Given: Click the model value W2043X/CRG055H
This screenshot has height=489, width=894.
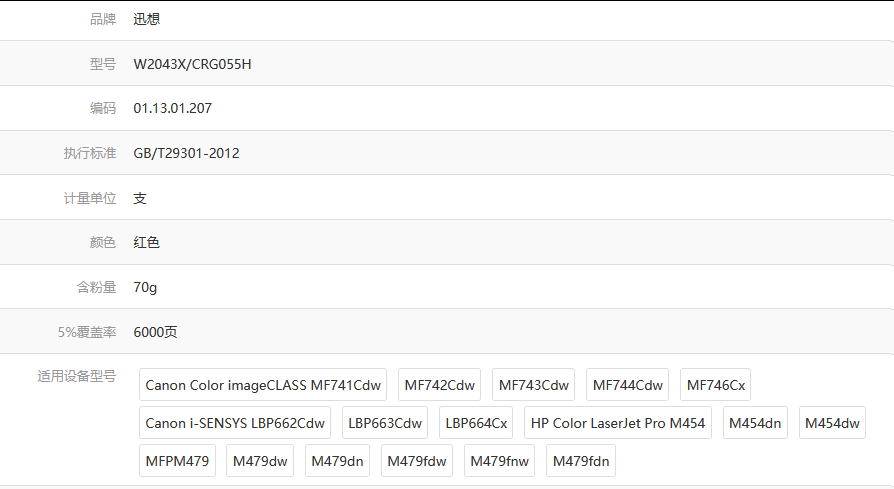Looking at the screenshot, I should (x=192, y=64).
